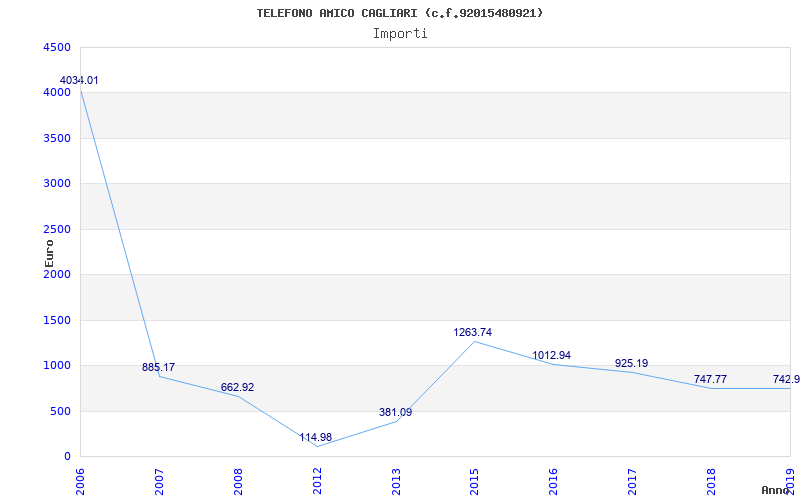Click the 2012 x-axis year label
This screenshot has height=500, width=800.
click(317, 481)
